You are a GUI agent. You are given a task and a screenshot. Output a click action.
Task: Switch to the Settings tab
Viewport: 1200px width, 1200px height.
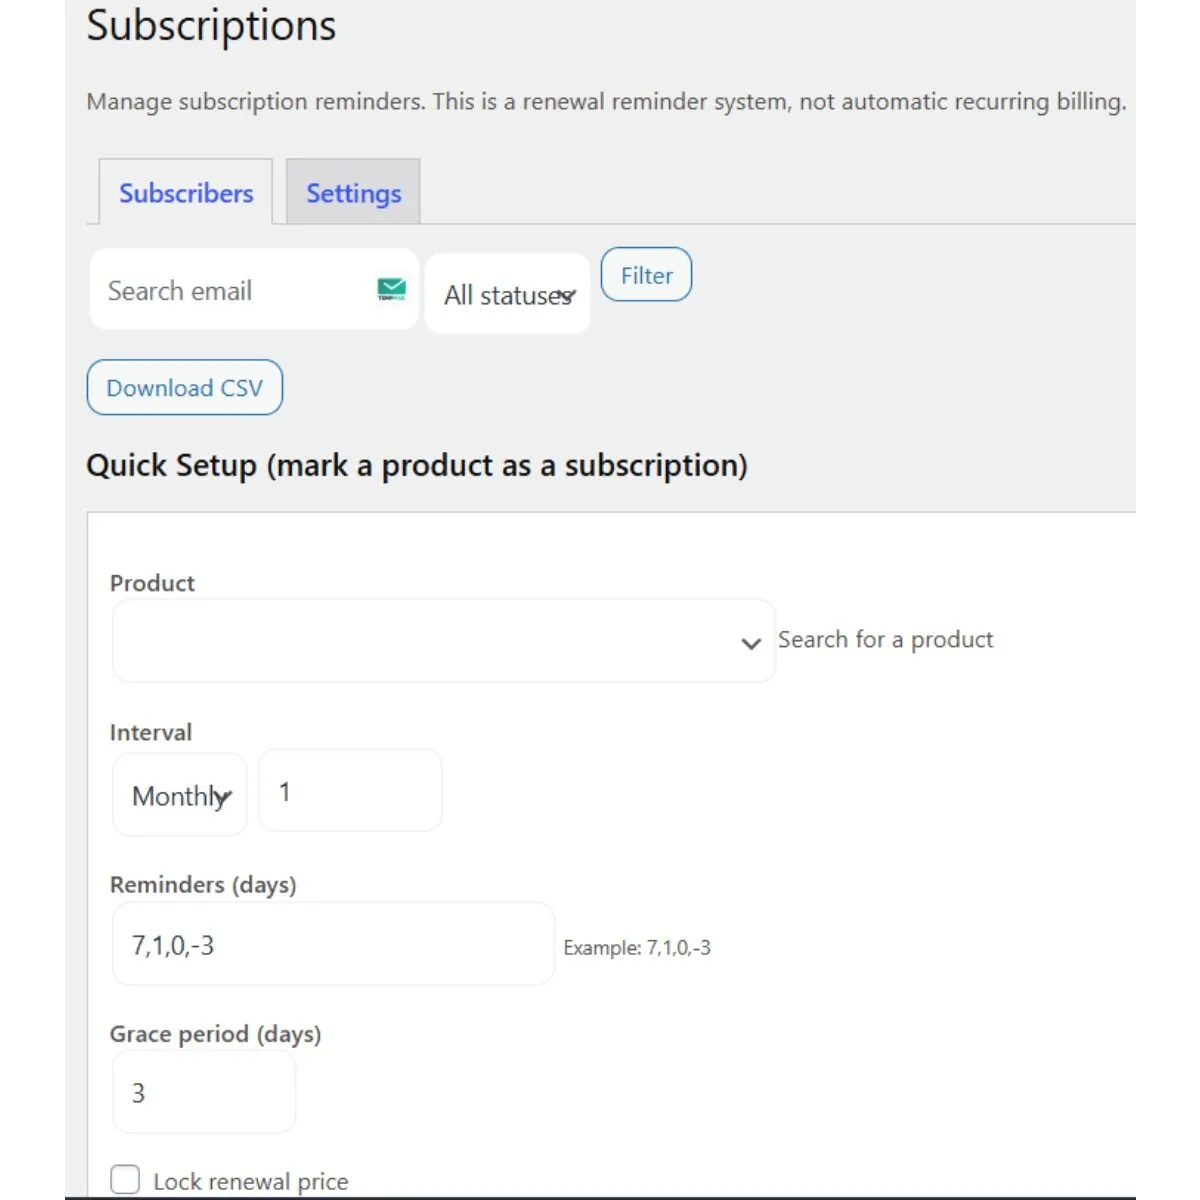pyautogui.click(x=353, y=193)
